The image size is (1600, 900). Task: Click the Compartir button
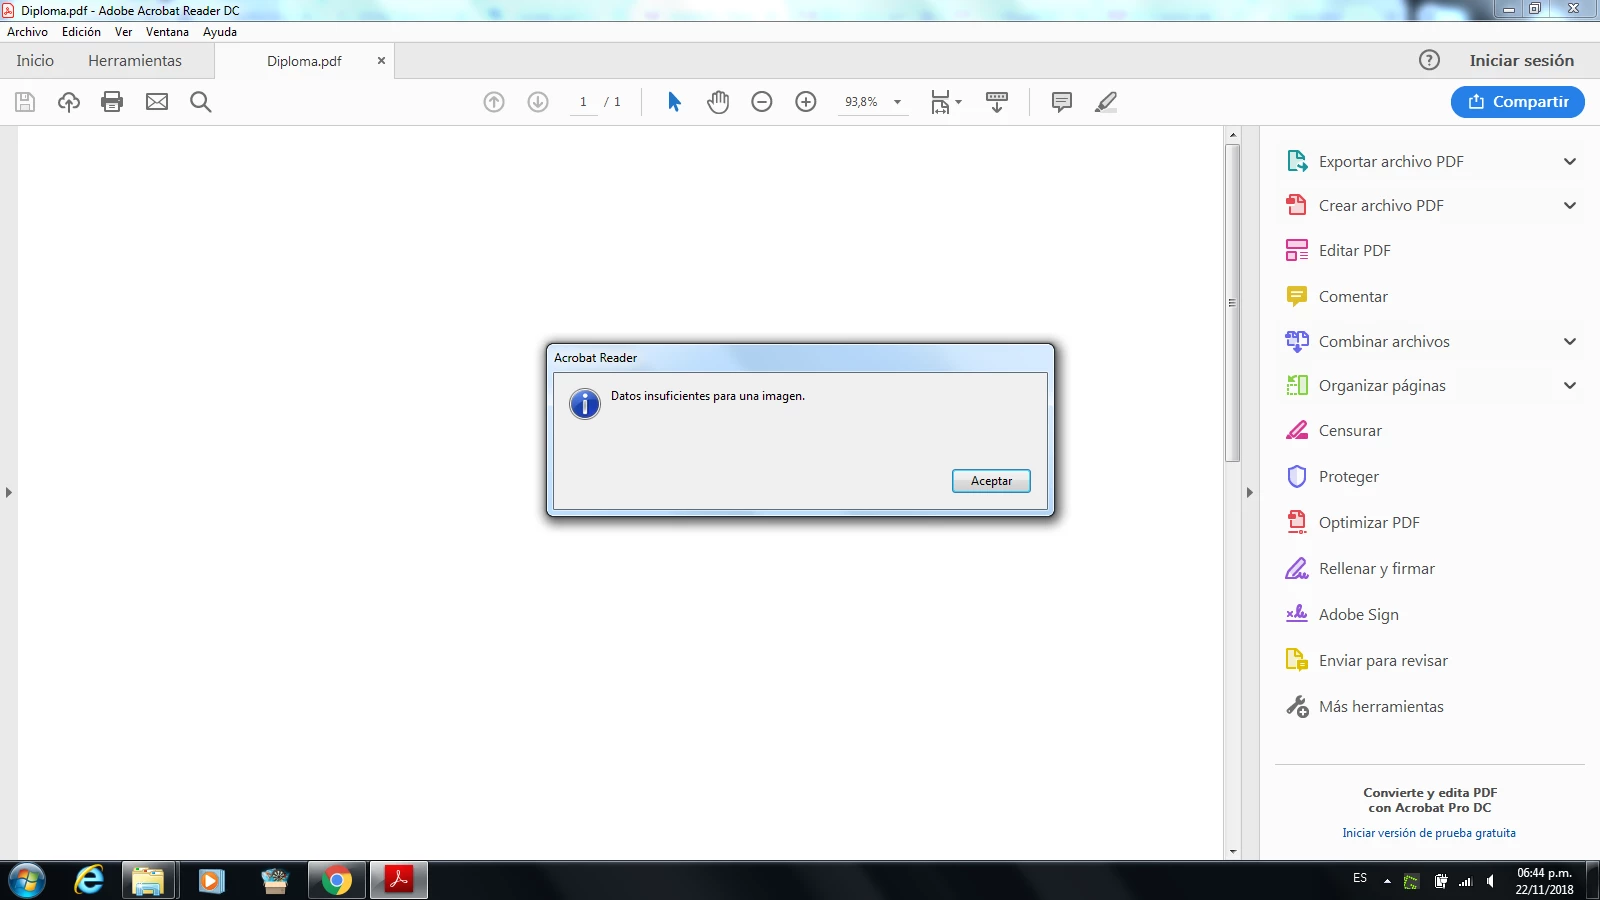(x=1517, y=102)
